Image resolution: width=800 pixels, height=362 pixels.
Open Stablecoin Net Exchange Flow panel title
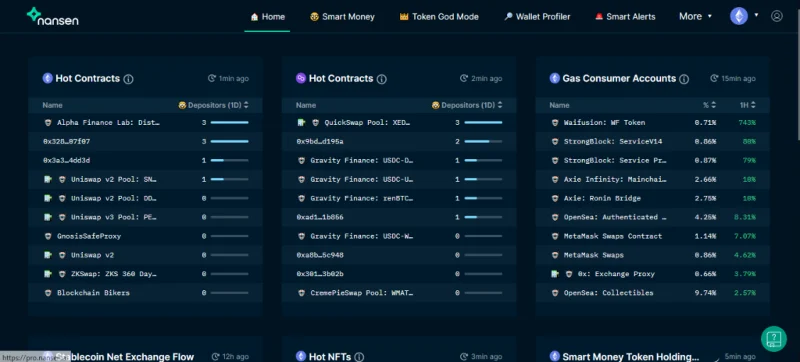click(x=125, y=356)
